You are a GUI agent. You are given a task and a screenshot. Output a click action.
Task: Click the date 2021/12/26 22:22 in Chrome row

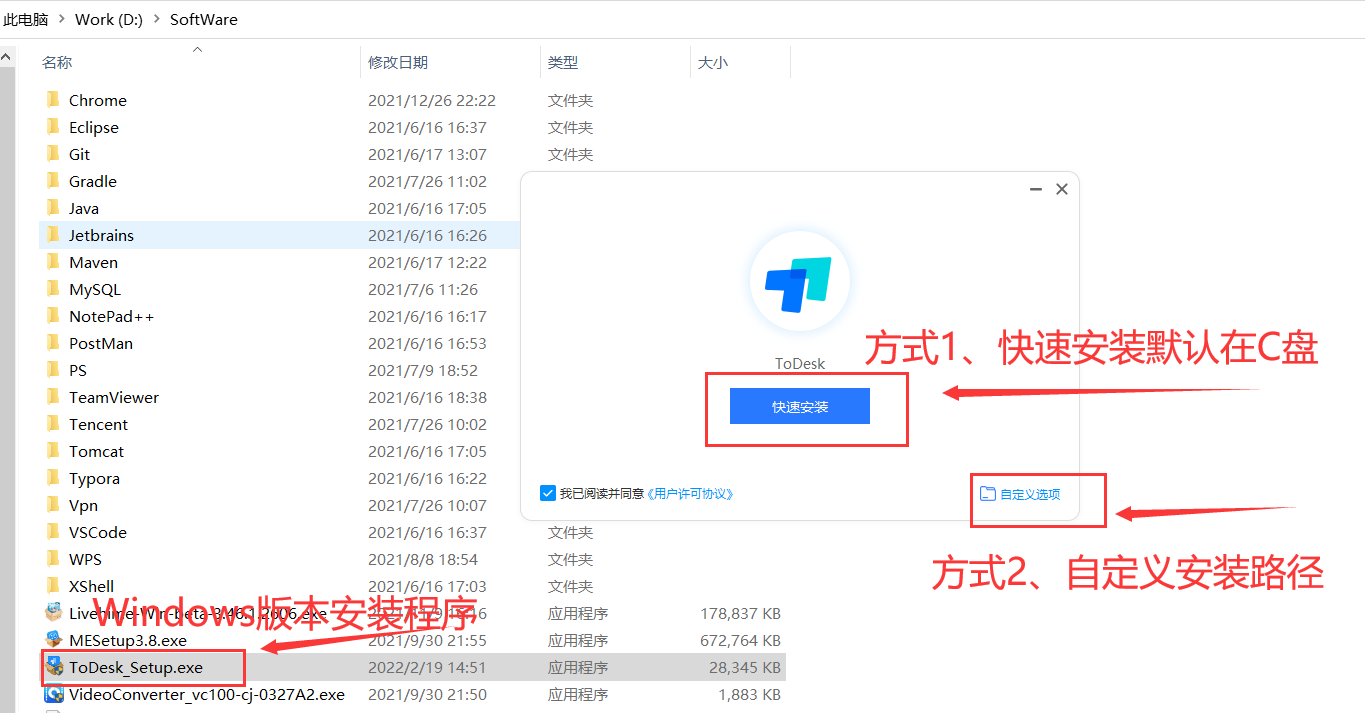pyautogui.click(x=432, y=100)
